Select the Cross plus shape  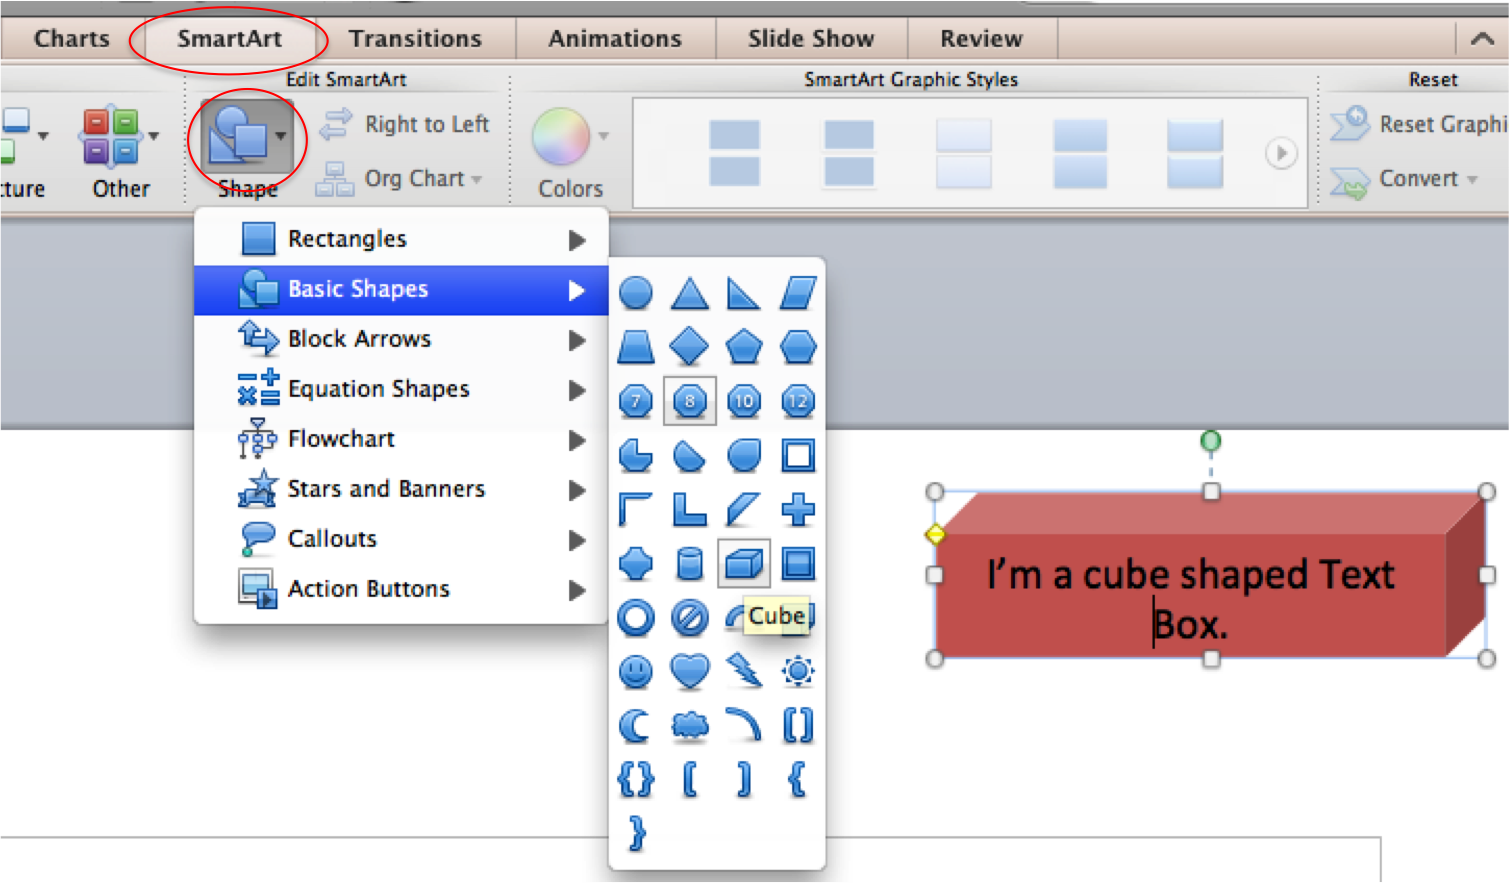click(797, 510)
